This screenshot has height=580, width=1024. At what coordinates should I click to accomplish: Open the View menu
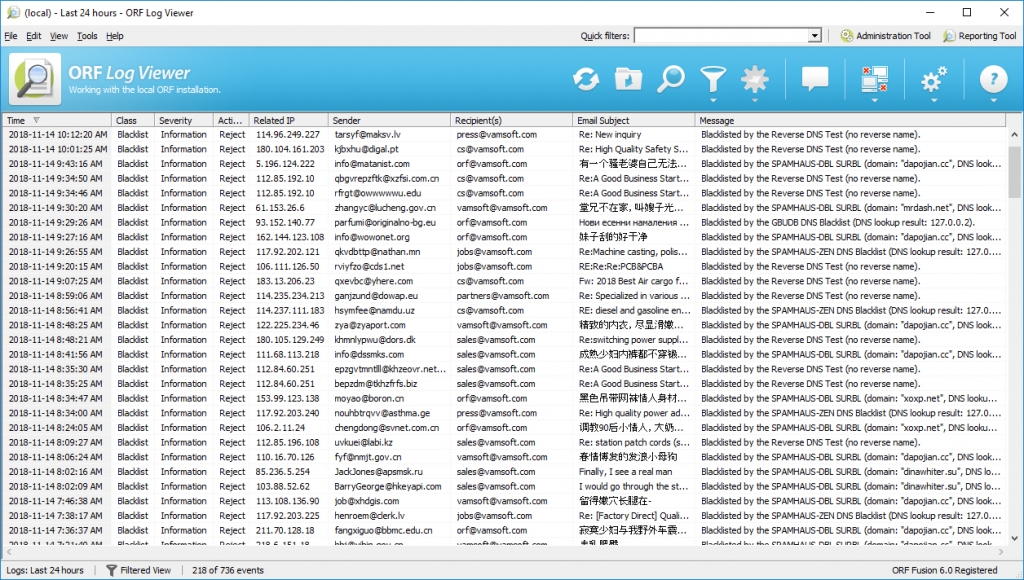(59, 36)
